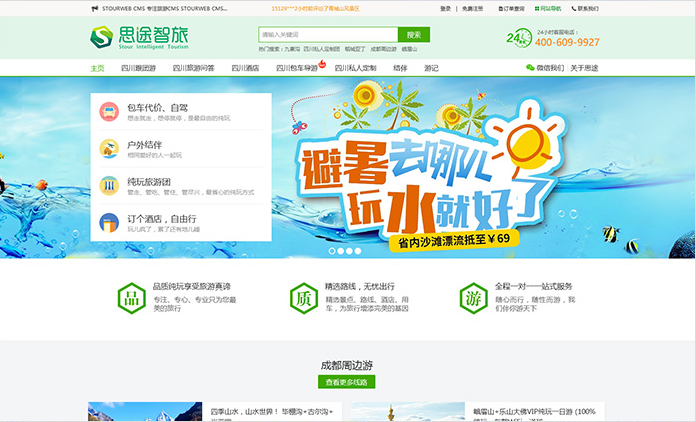The height and width of the screenshot is (422, 696).
Task: Click the green grid icon of 网站导航
Action: click(537, 8)
